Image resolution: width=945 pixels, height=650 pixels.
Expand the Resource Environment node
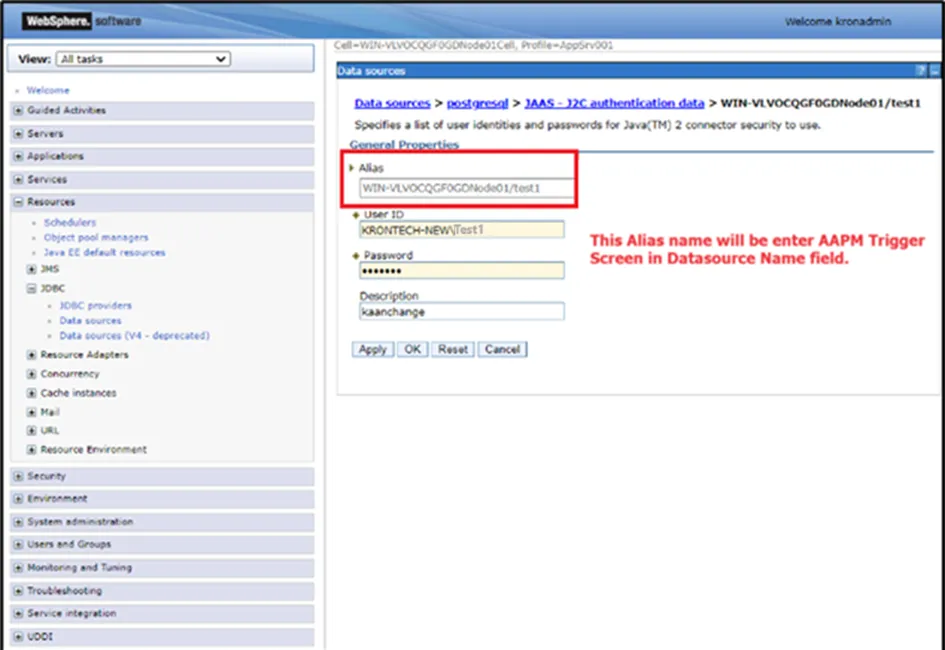(31, 450)
